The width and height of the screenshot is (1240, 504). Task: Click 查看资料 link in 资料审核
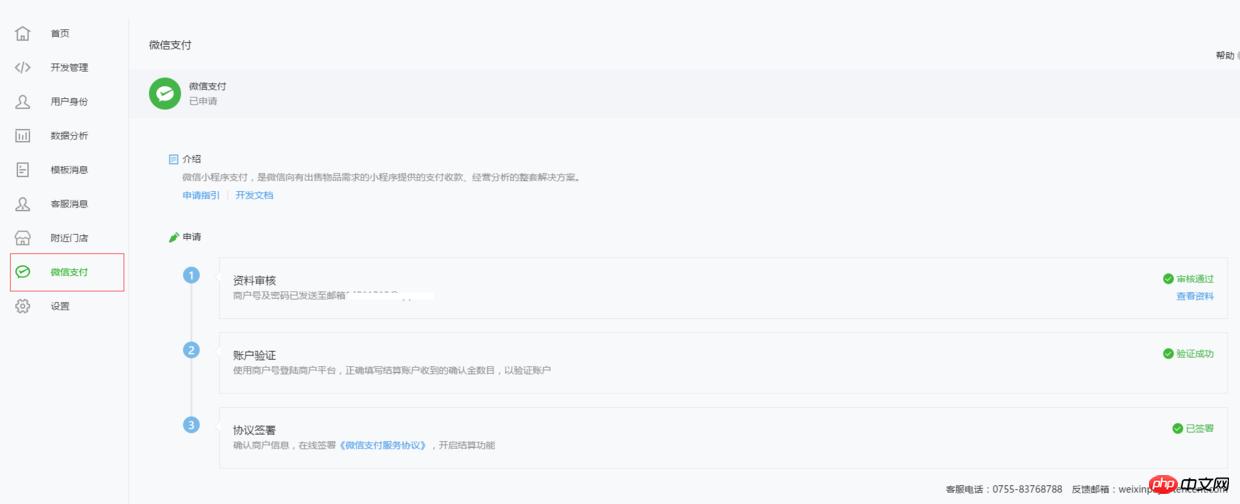click(1195, 296)
